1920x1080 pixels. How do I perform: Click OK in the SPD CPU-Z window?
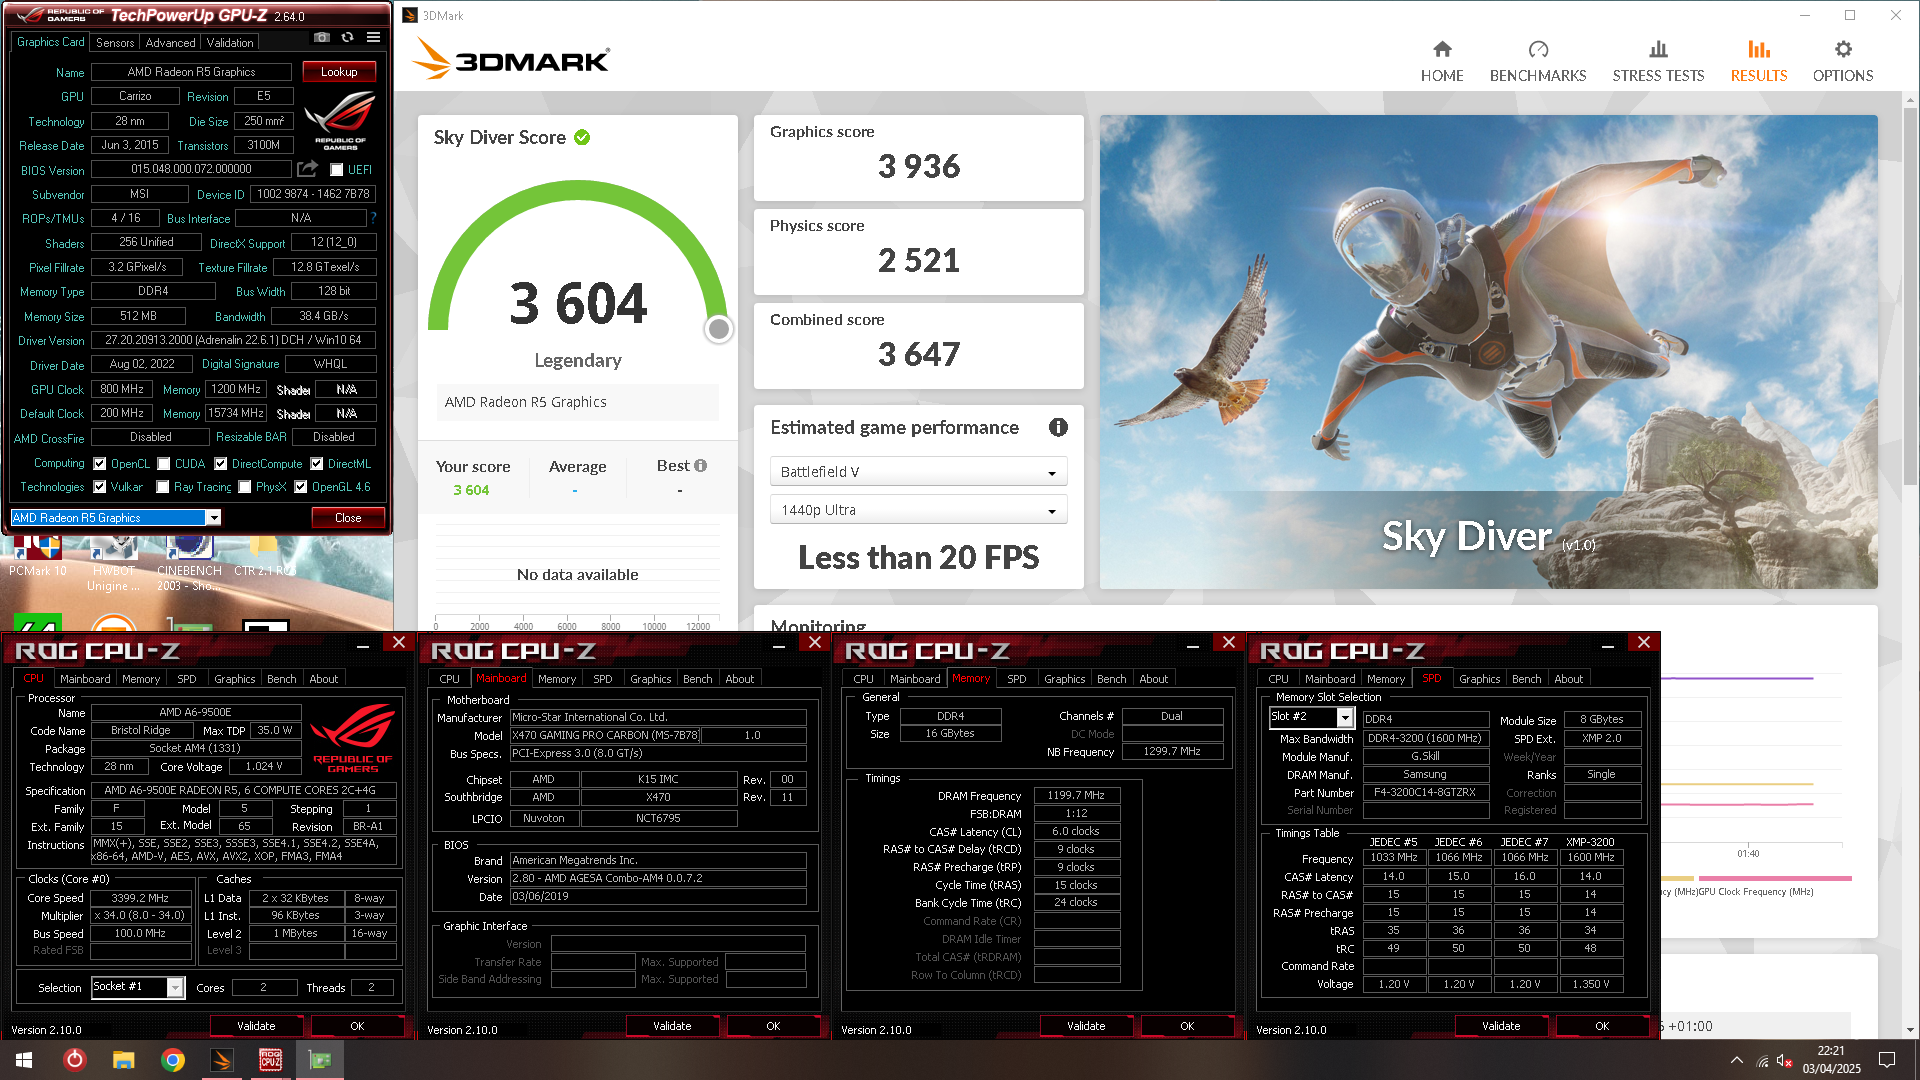tap(1602, 1026)
